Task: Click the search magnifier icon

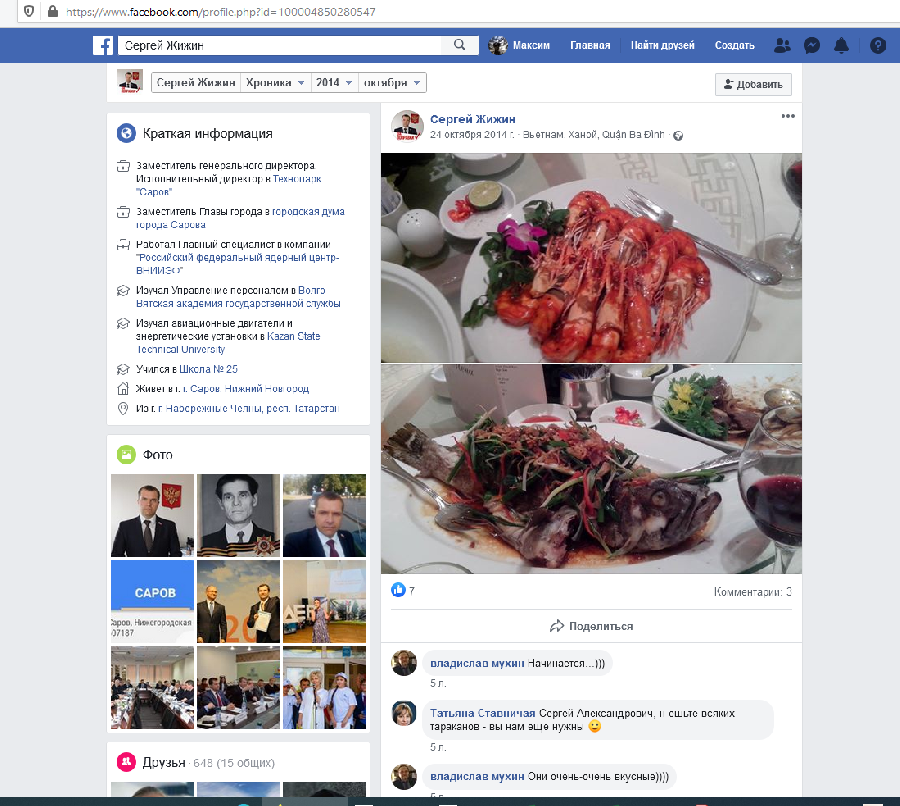Action: pyautogui.click(x=459, y=45)
